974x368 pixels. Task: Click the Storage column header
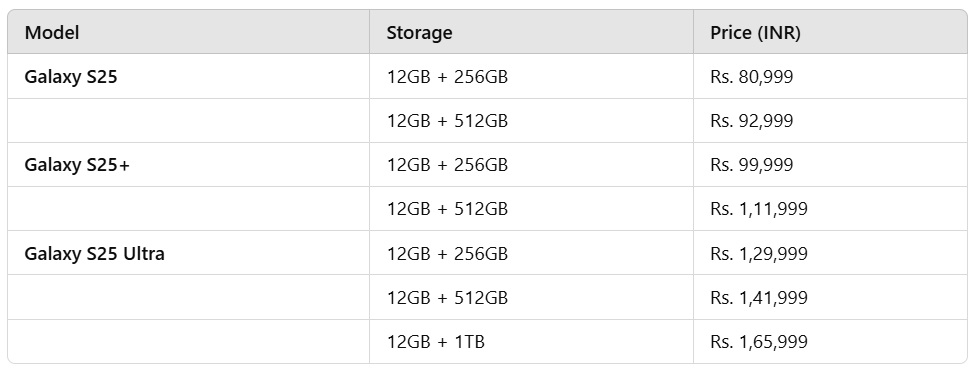click(531, 32)
